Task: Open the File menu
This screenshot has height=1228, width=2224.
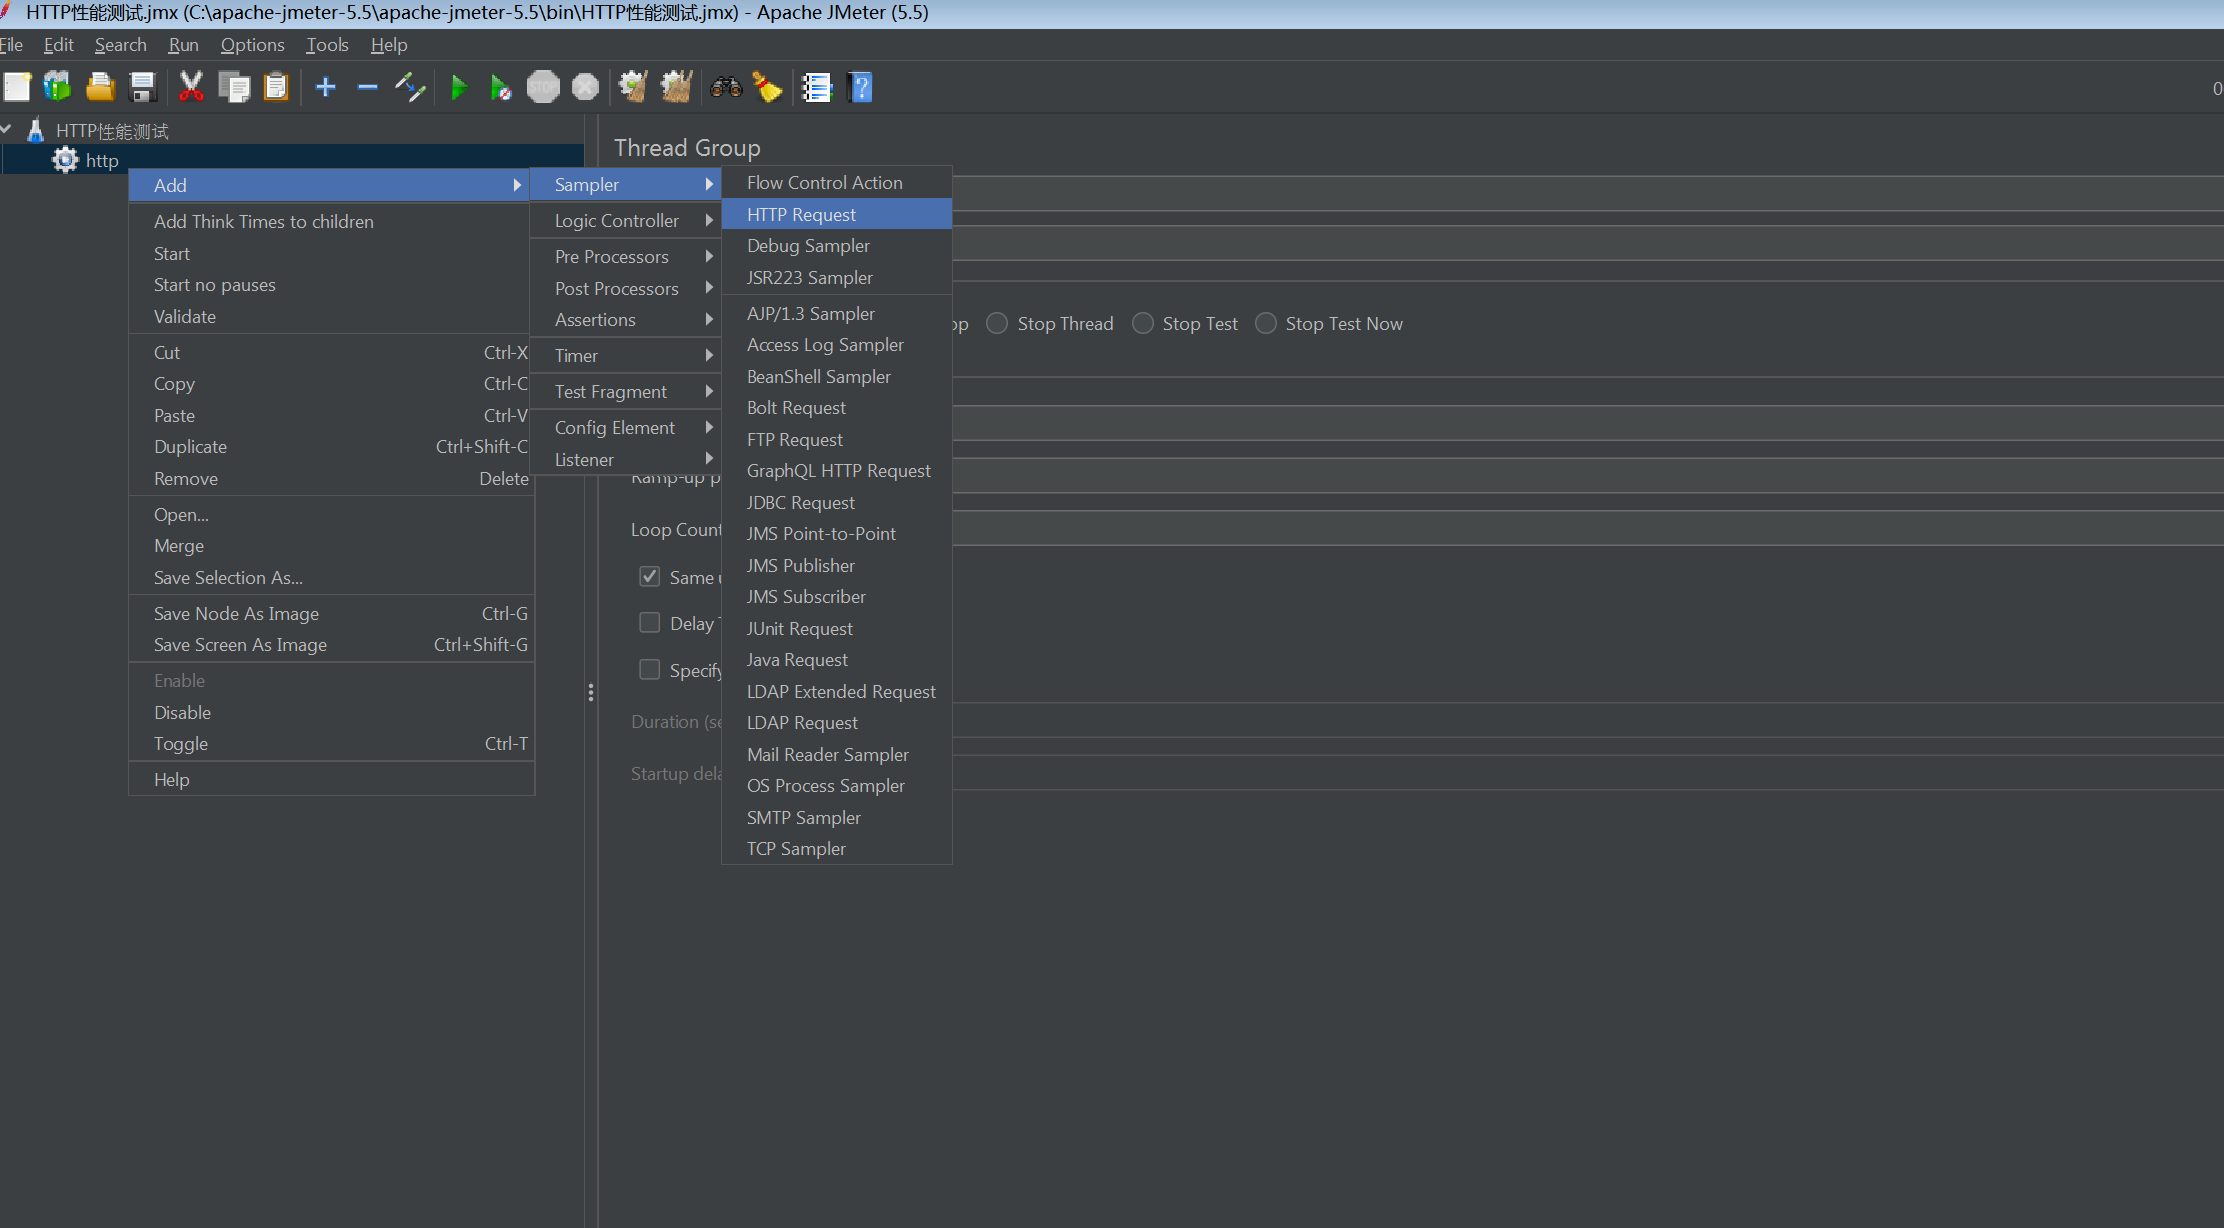Action: click(11, 45)
